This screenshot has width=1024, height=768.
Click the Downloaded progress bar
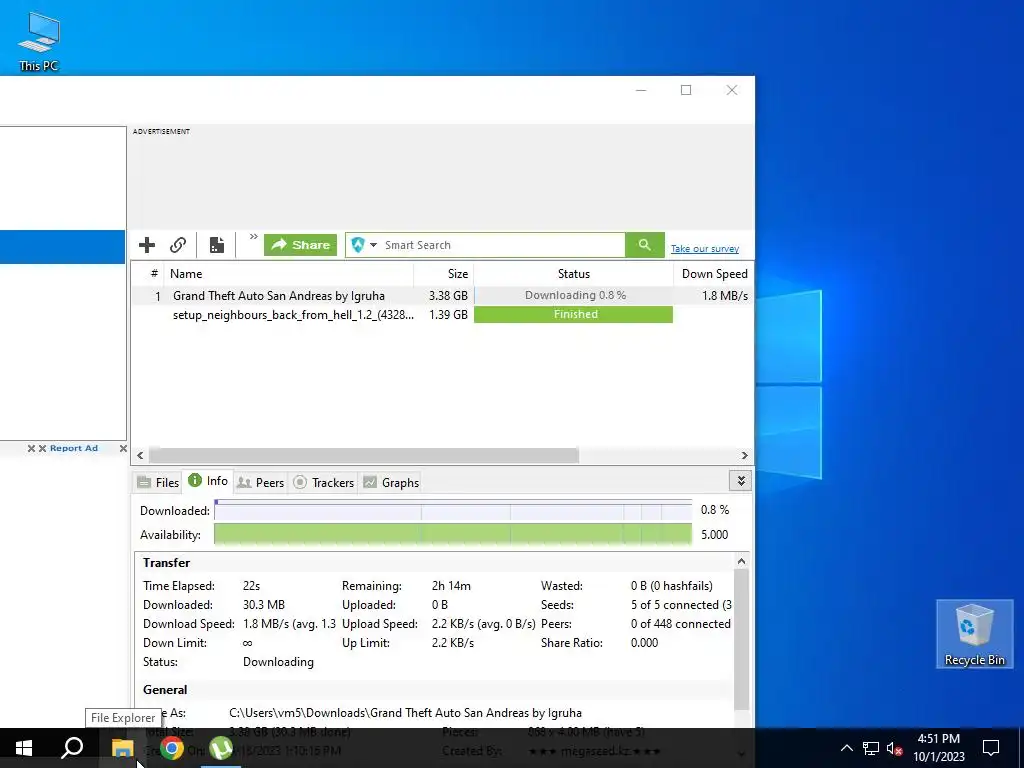[x=453, y=510]
